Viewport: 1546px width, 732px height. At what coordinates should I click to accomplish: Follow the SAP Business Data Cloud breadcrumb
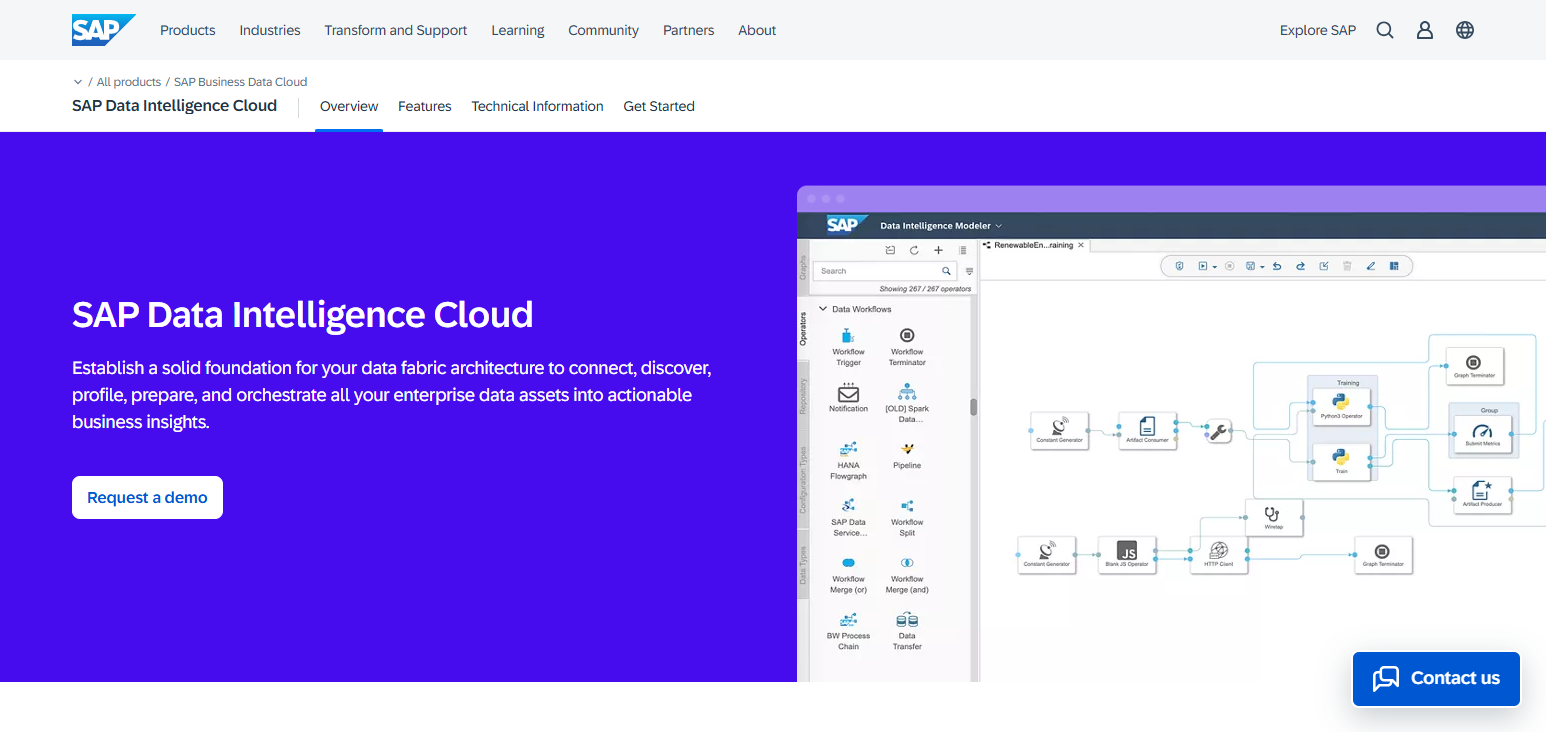click(241, 82)
